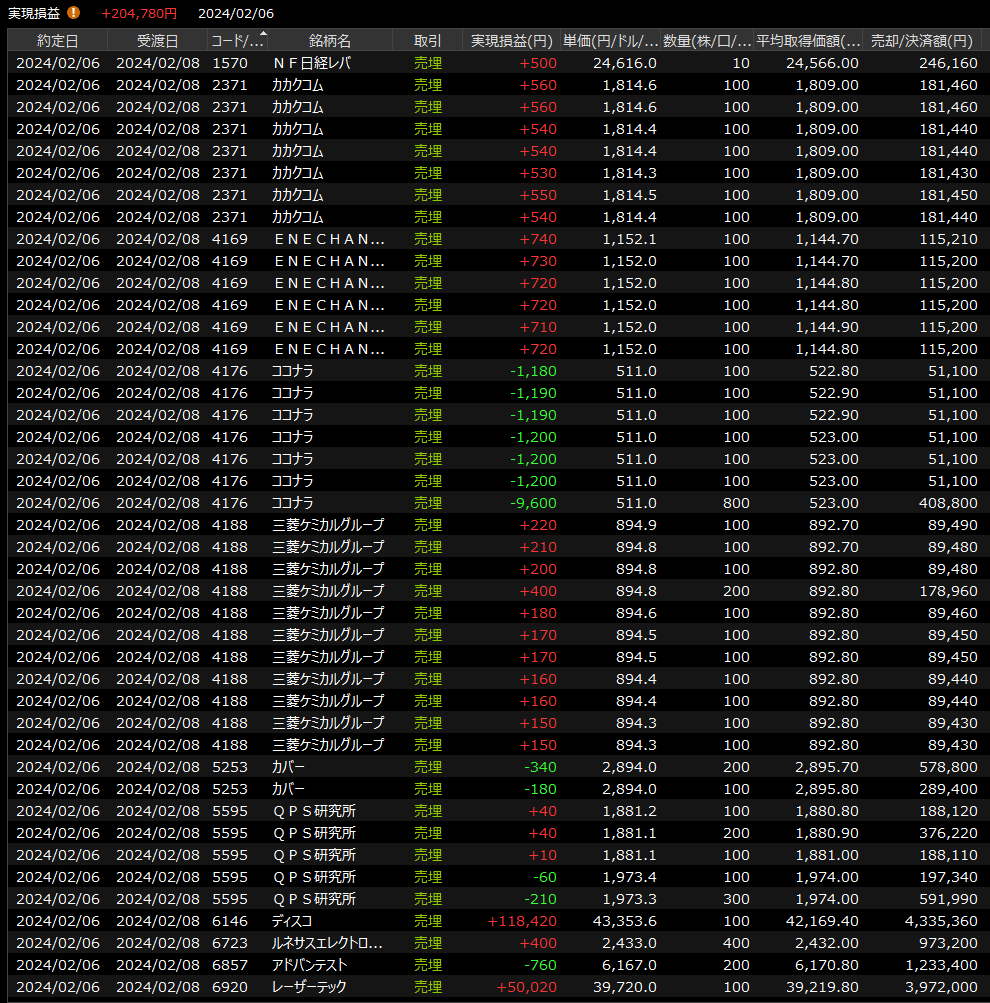Viewport: 990px width, 1003px height.
Task: Click the 取引 column header
Action: pyautogui.click(x=428, y=41)
